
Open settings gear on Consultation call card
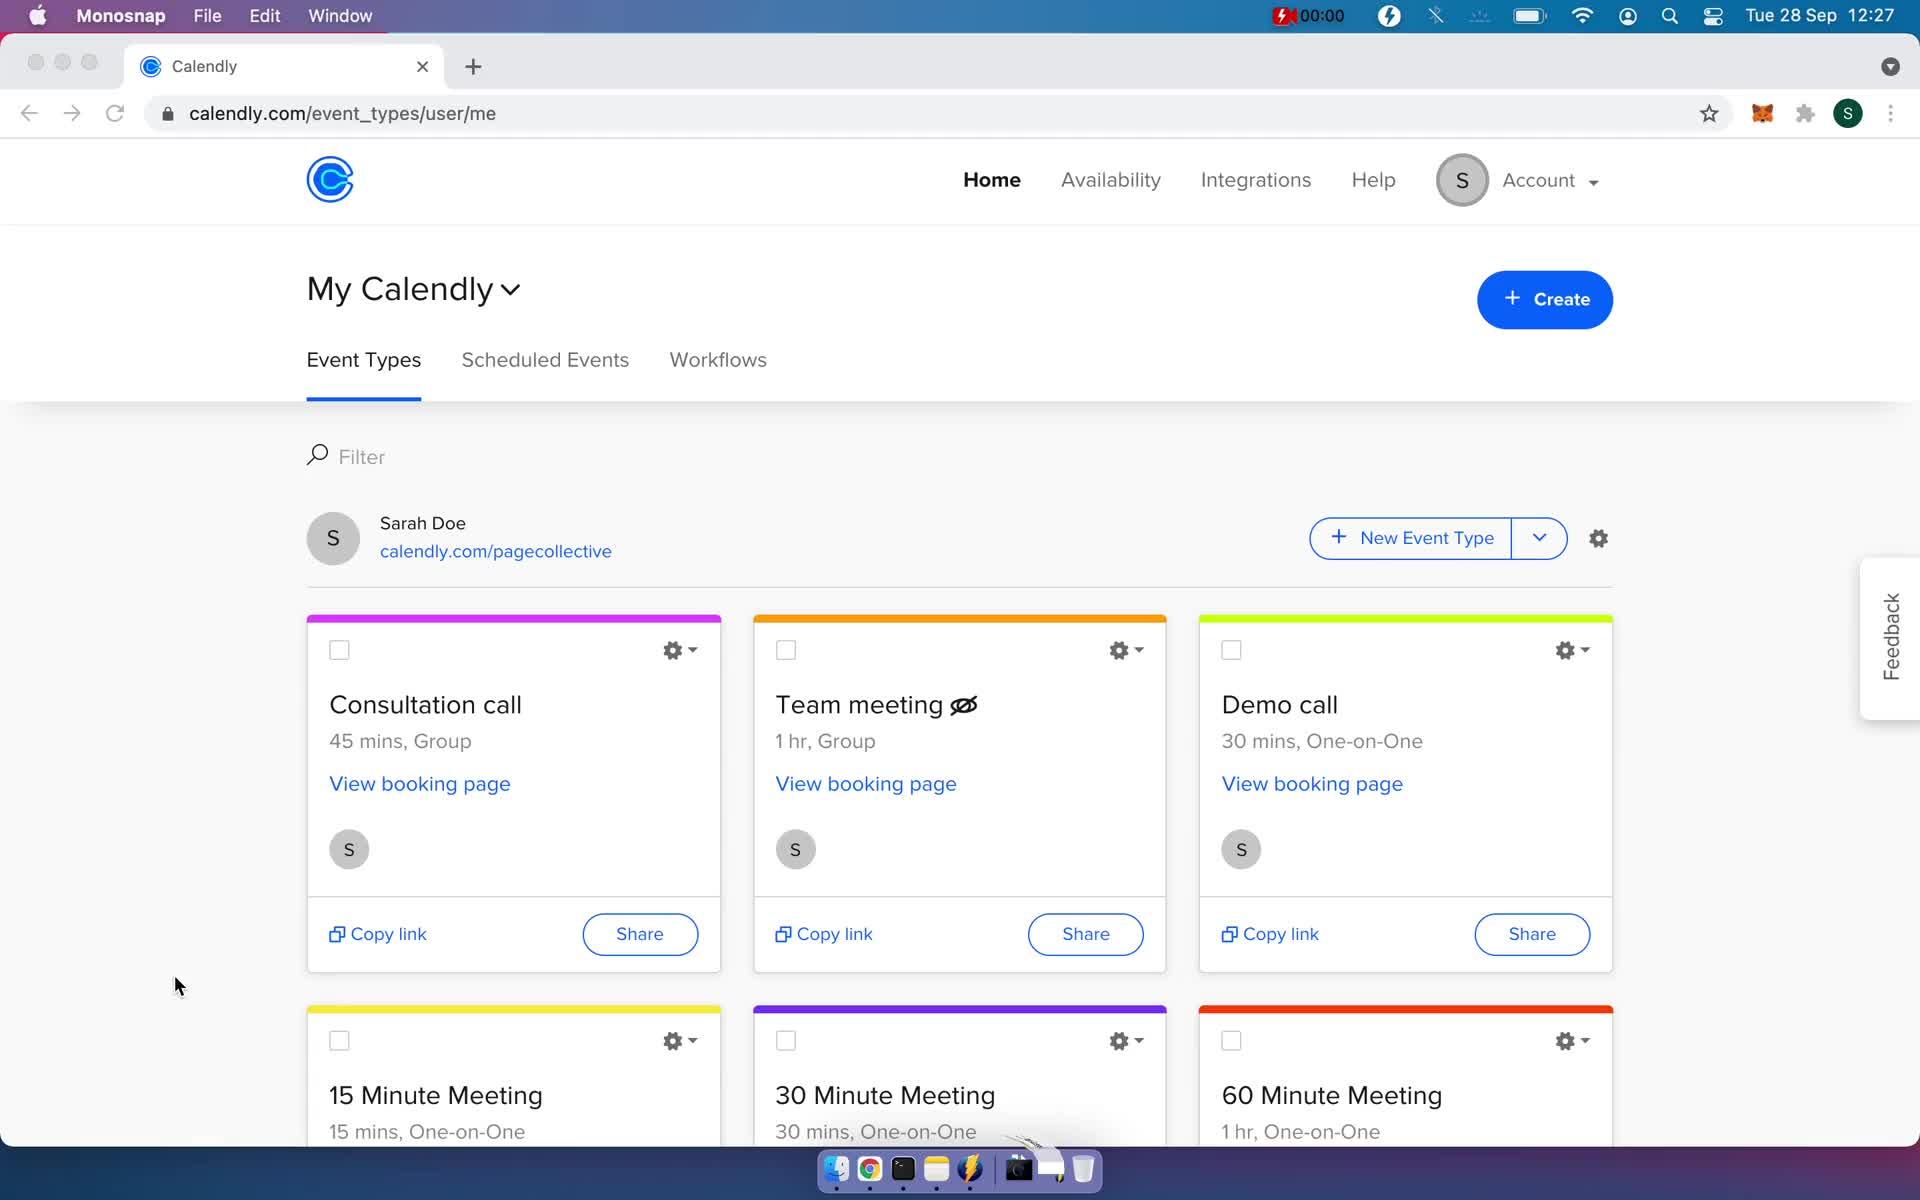680,650
